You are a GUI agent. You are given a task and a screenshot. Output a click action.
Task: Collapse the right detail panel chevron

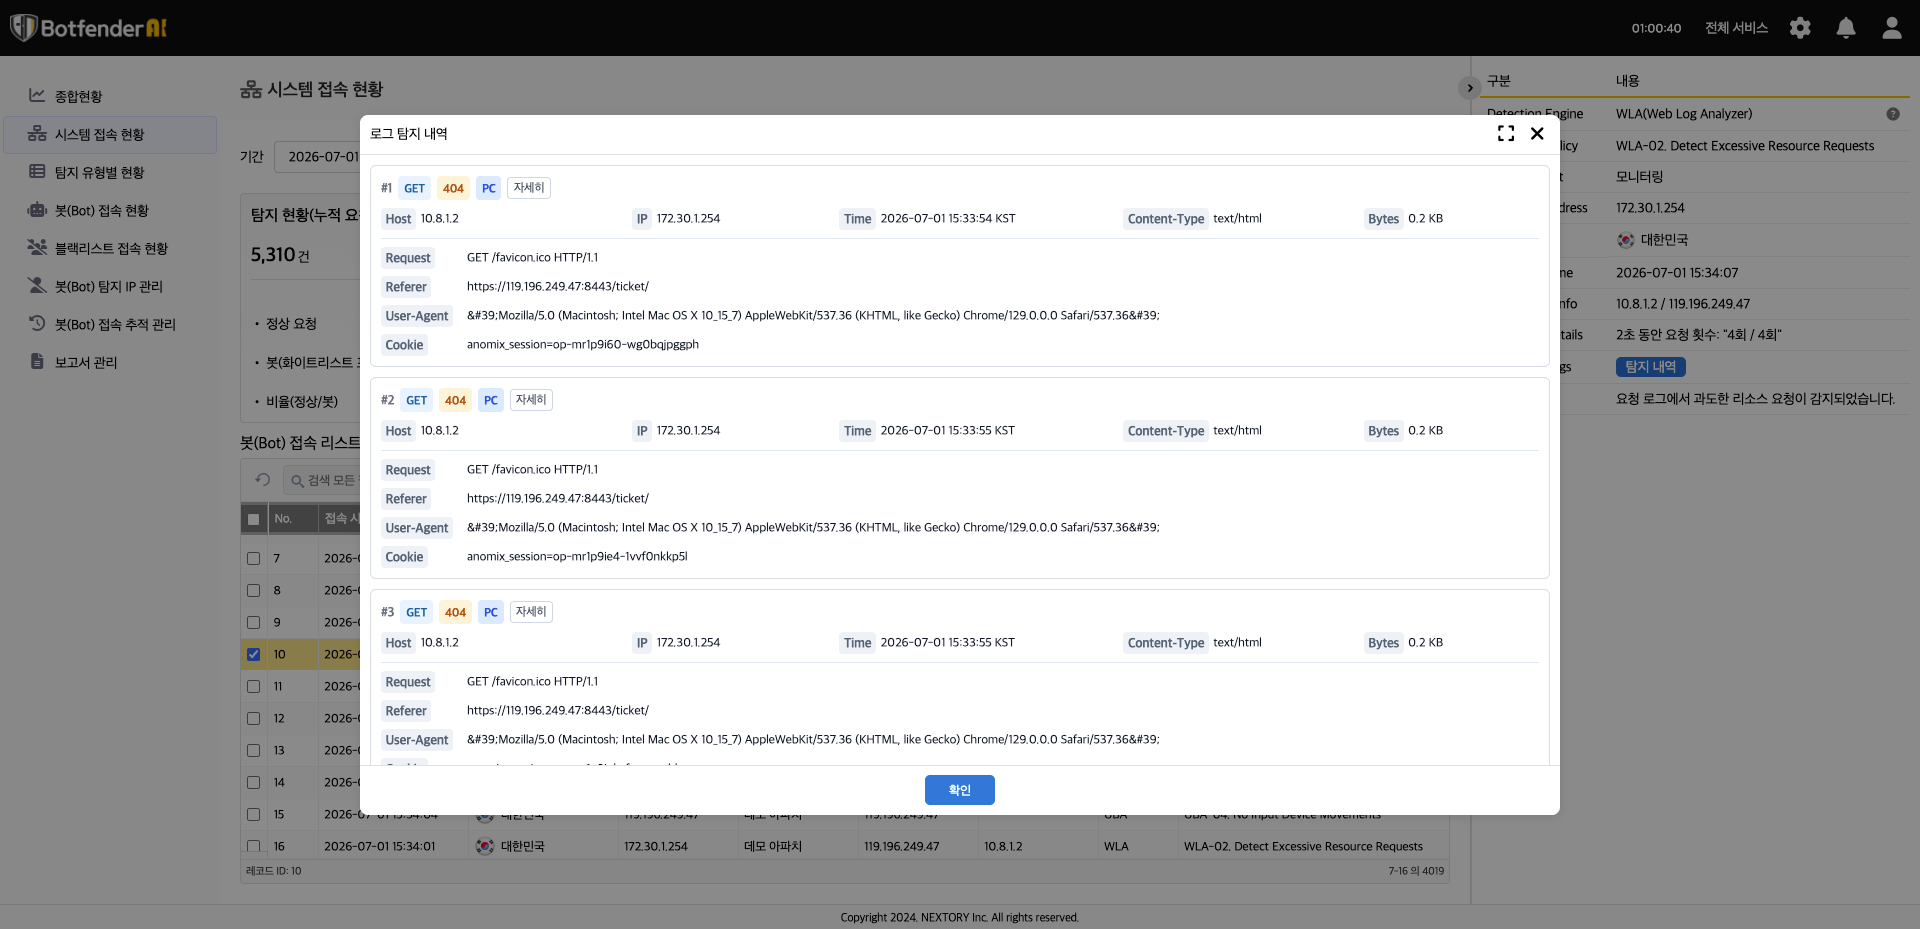(1469, 88)
